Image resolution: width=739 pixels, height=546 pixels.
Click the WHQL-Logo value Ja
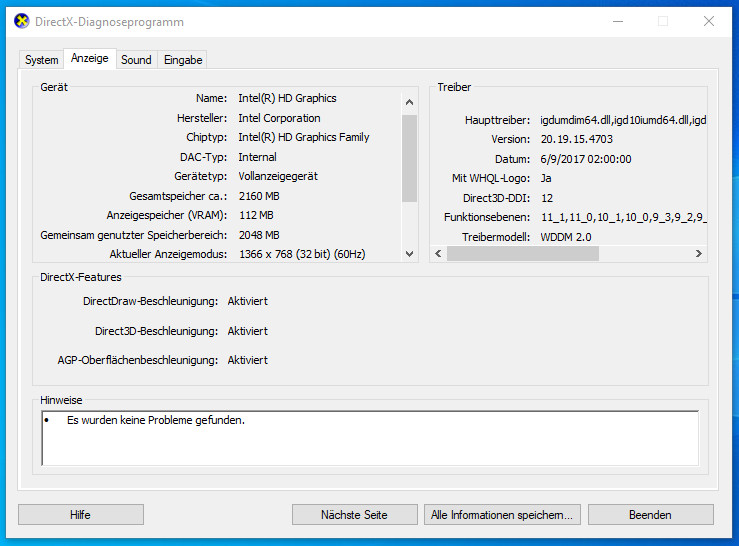pos(546,178)
